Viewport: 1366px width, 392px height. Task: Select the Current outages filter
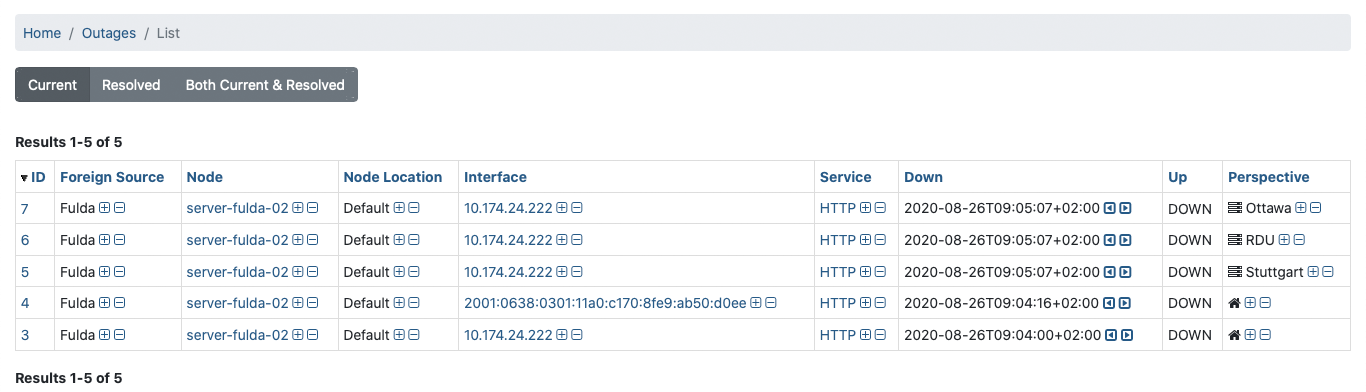point(52,85)
